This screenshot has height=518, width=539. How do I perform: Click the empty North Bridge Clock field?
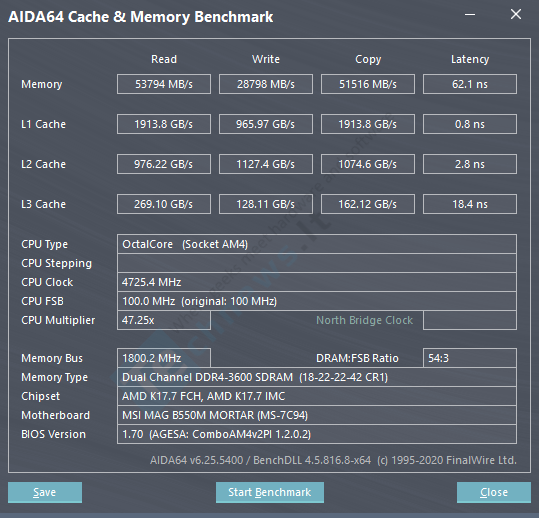tap(470, 320)
